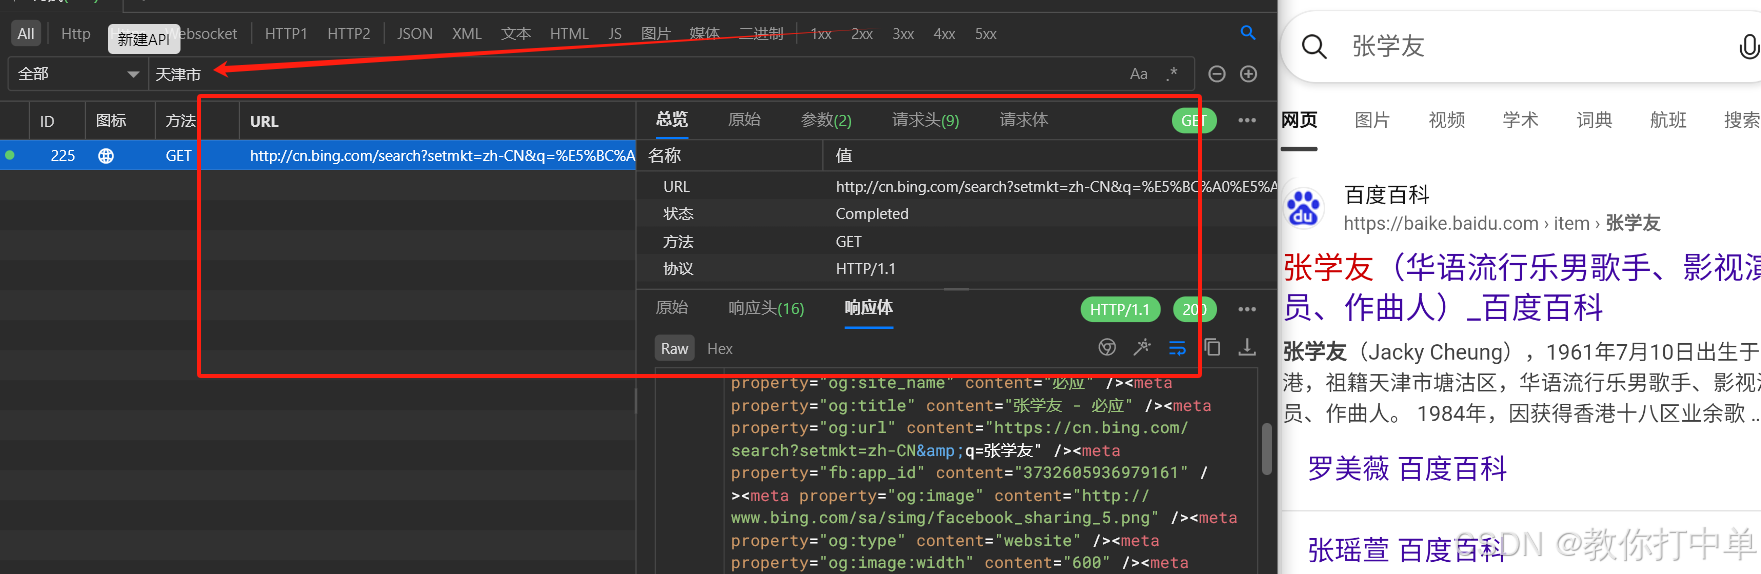Select the HTTP2 filter
The image size is (1761, 574).
[x=349, y=34]
